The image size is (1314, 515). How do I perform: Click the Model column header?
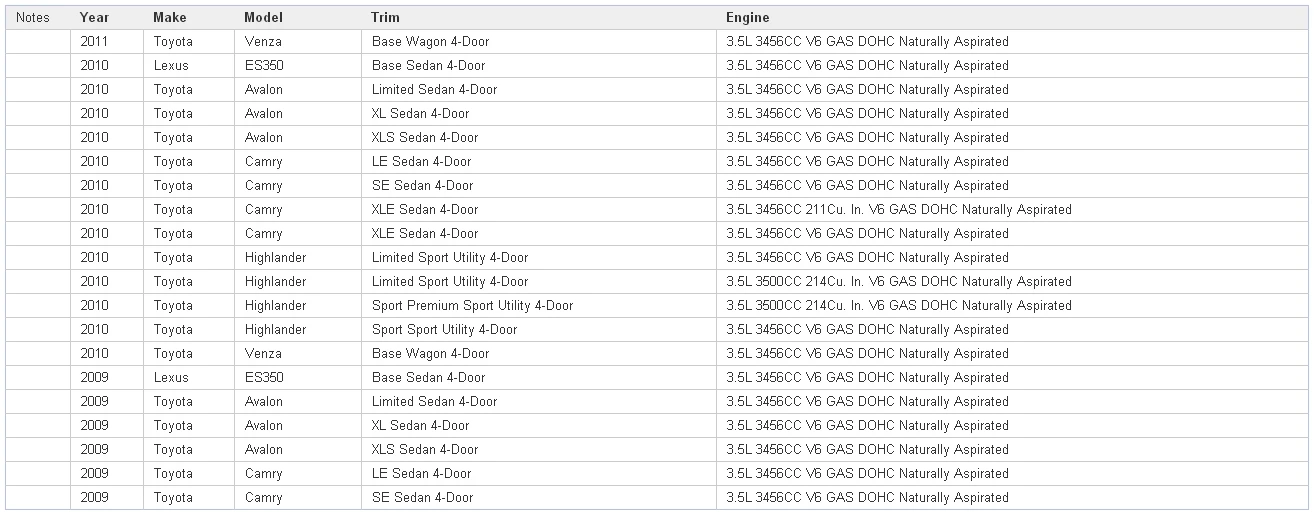coord(263,17)
